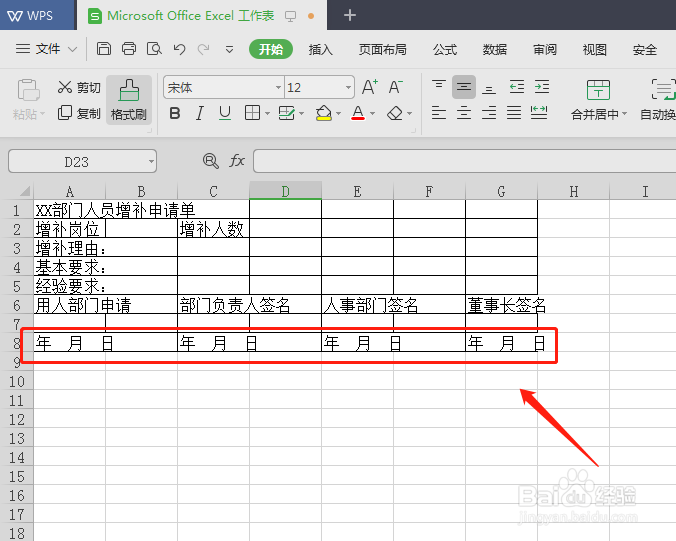The image size is (676, 541).
Task: Expand quick access toolbar customize arrow
Action: pyautogui.click(x=229, y=50)
